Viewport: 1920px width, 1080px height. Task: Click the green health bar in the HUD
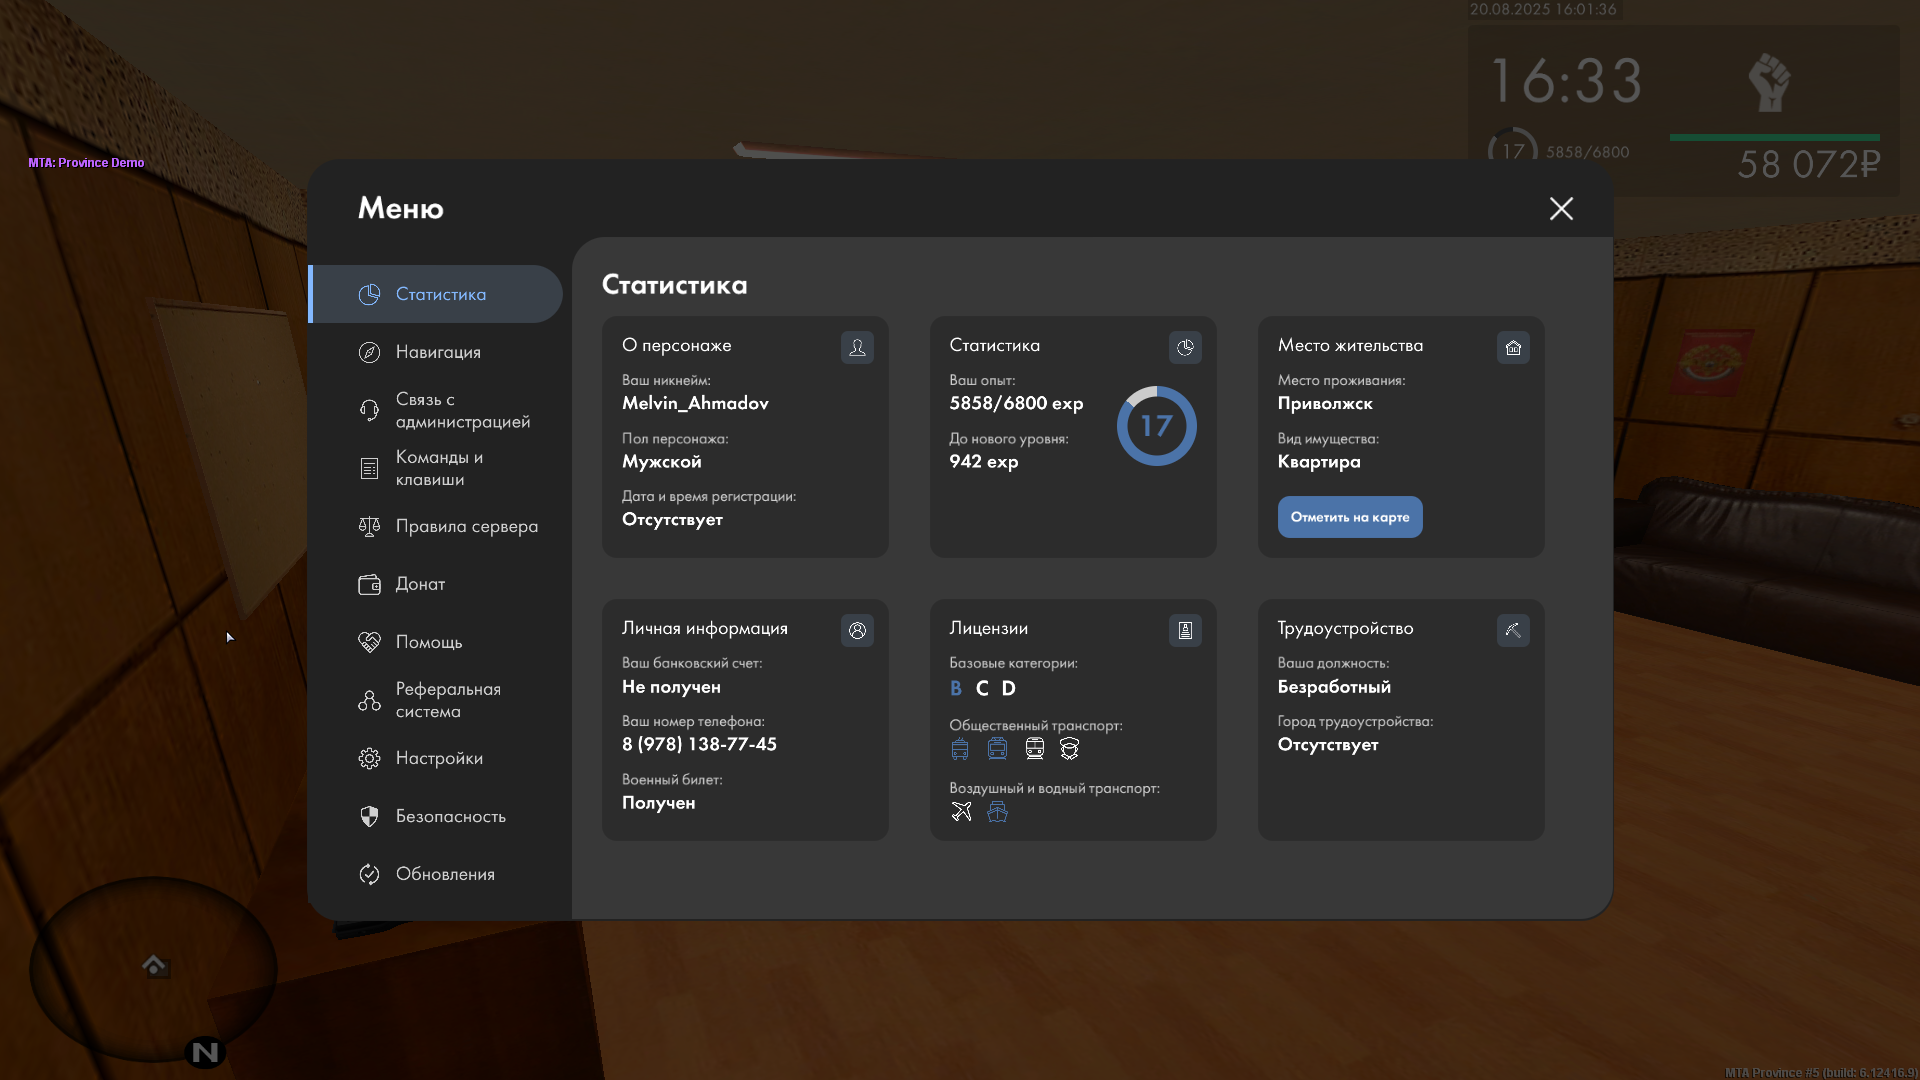(1775, 137)
